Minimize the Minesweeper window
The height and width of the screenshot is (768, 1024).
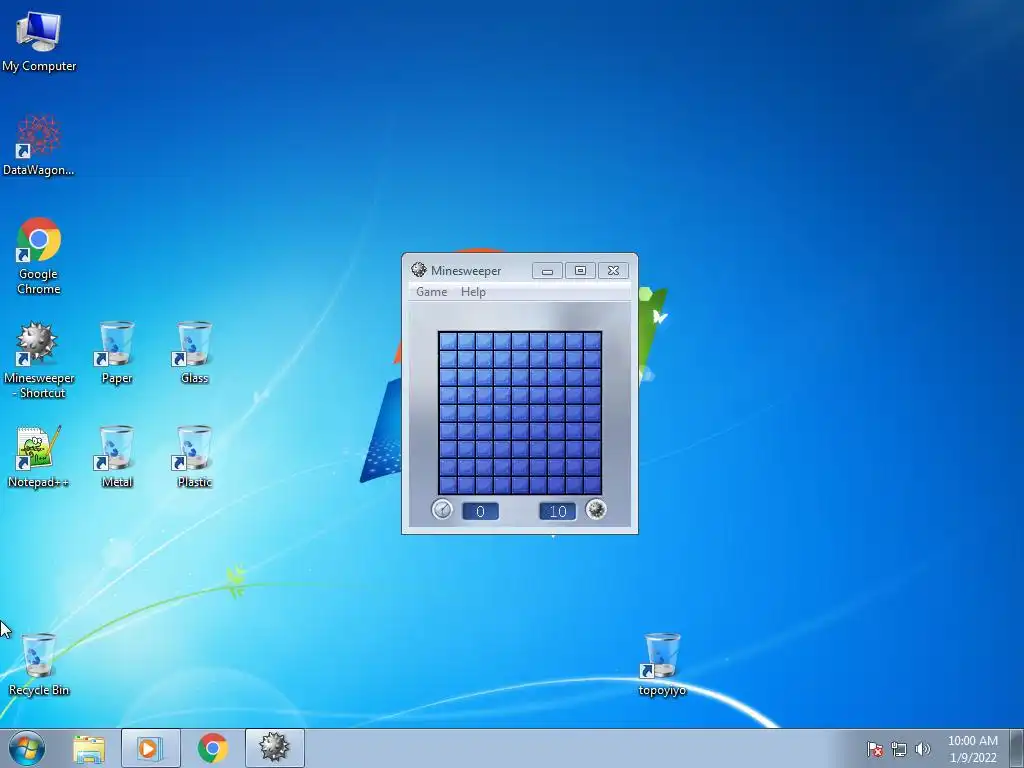coord(547,270)
